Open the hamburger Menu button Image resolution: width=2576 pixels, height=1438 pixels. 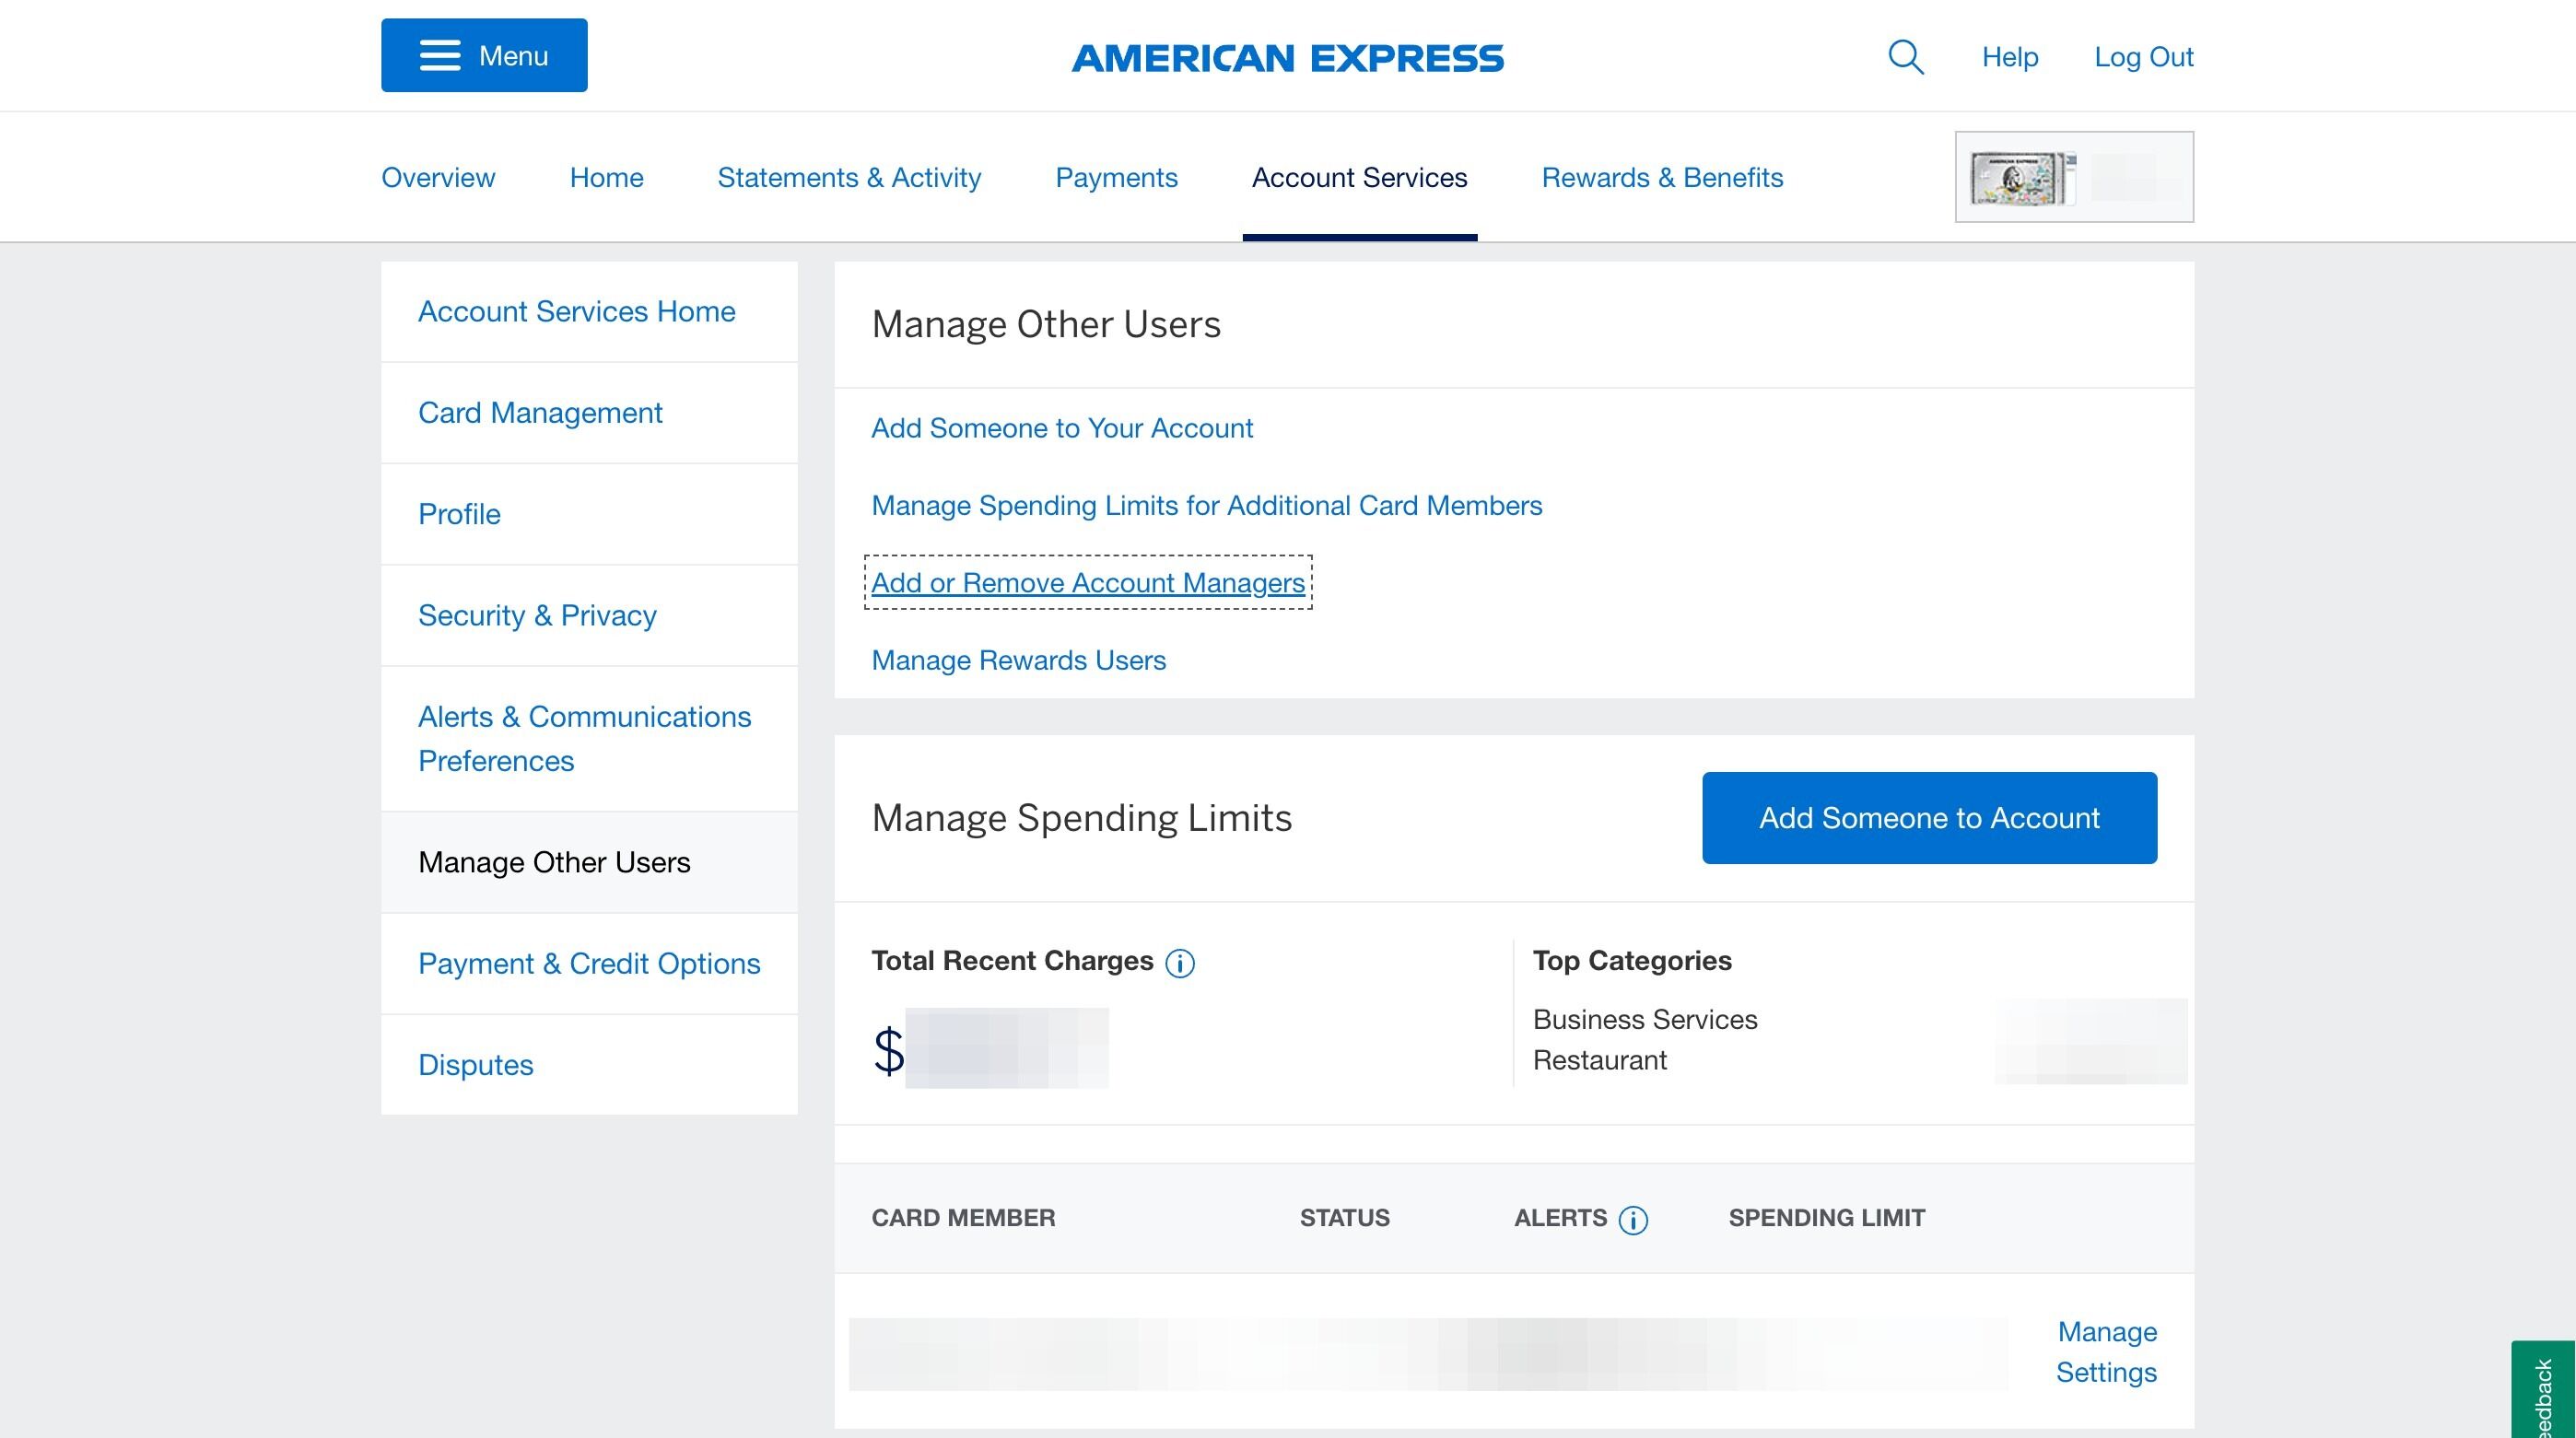[484, 55]
